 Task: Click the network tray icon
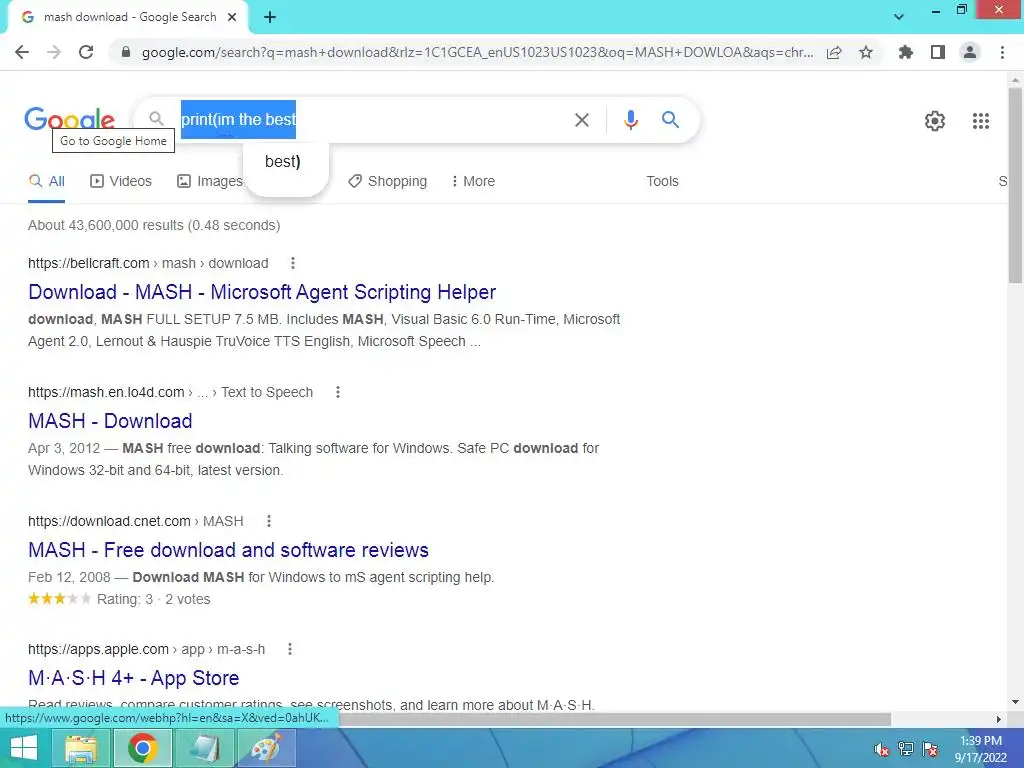tap(906, 749)
